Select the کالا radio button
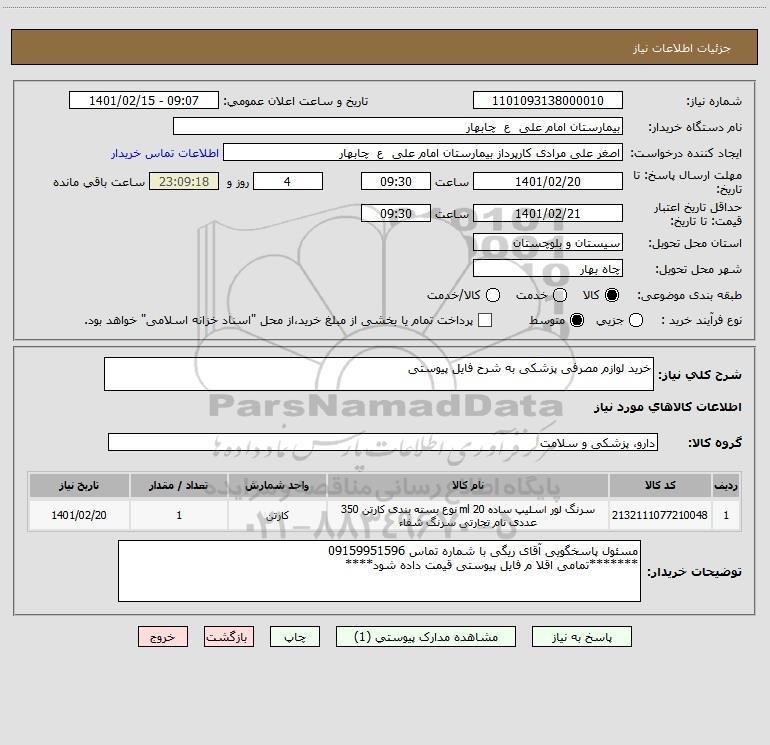Viewport: 770px width, 745px height. point(612,295)
